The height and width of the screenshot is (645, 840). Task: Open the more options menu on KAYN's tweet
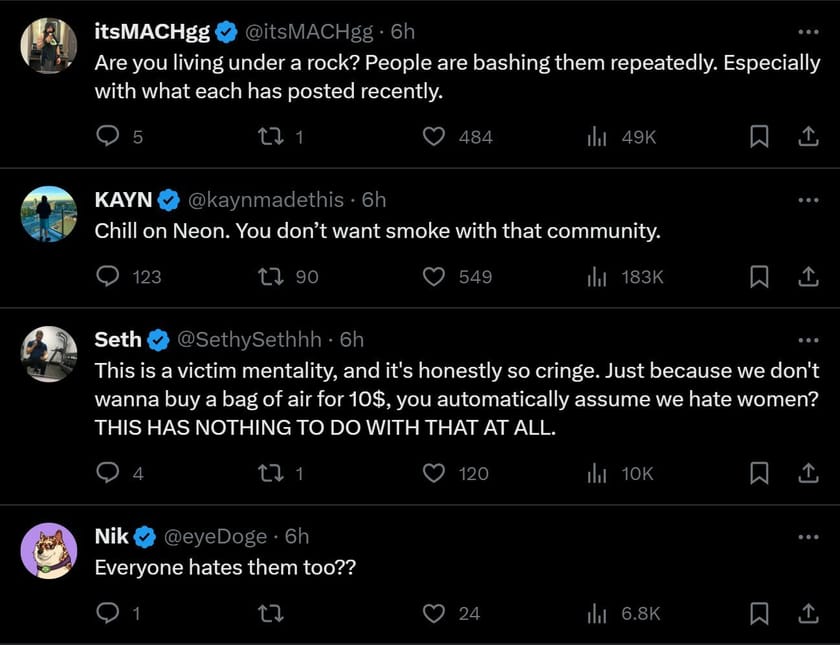[809, 198]
